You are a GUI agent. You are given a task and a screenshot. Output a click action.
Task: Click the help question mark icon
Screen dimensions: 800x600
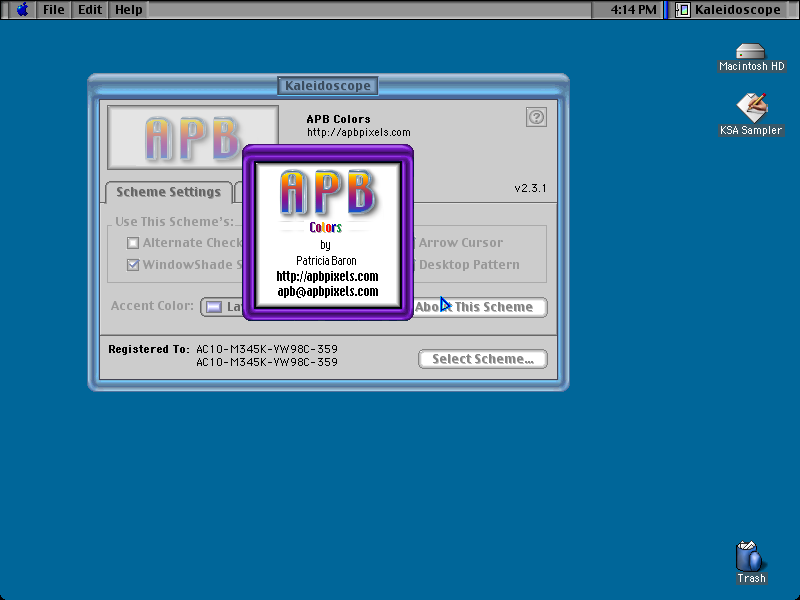(x=536, y=117)
